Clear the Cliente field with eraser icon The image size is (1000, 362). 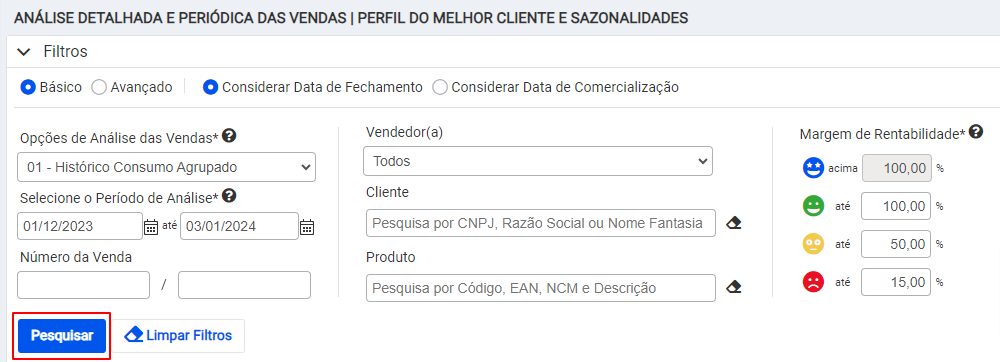pyautogui.click(x=733, y=224)
